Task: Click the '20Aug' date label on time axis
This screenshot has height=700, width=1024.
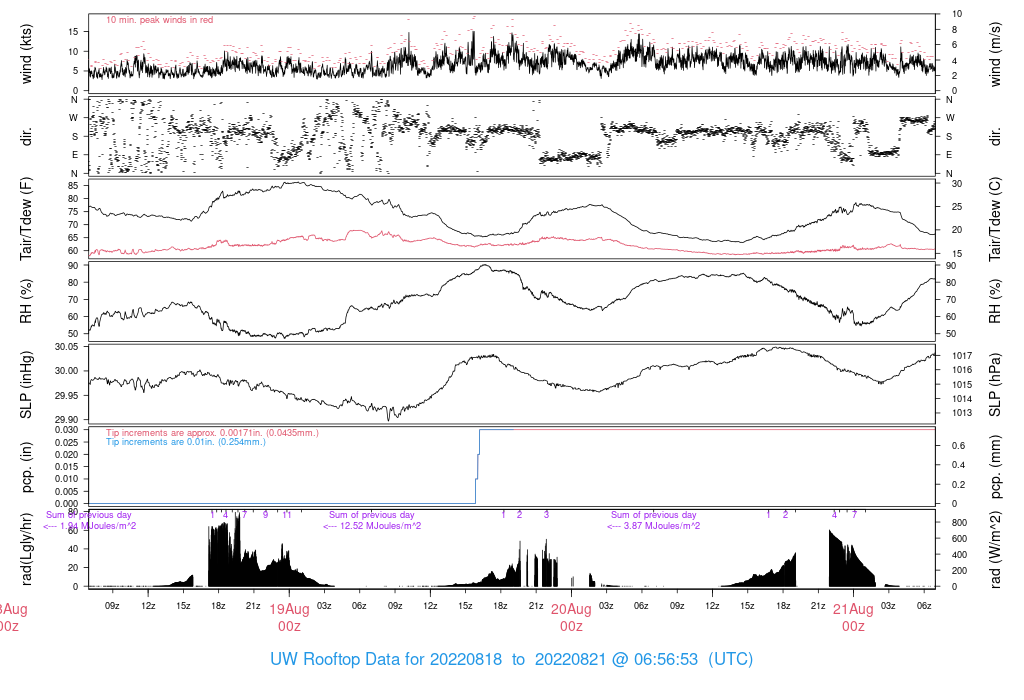Action: tap(571, 609)
